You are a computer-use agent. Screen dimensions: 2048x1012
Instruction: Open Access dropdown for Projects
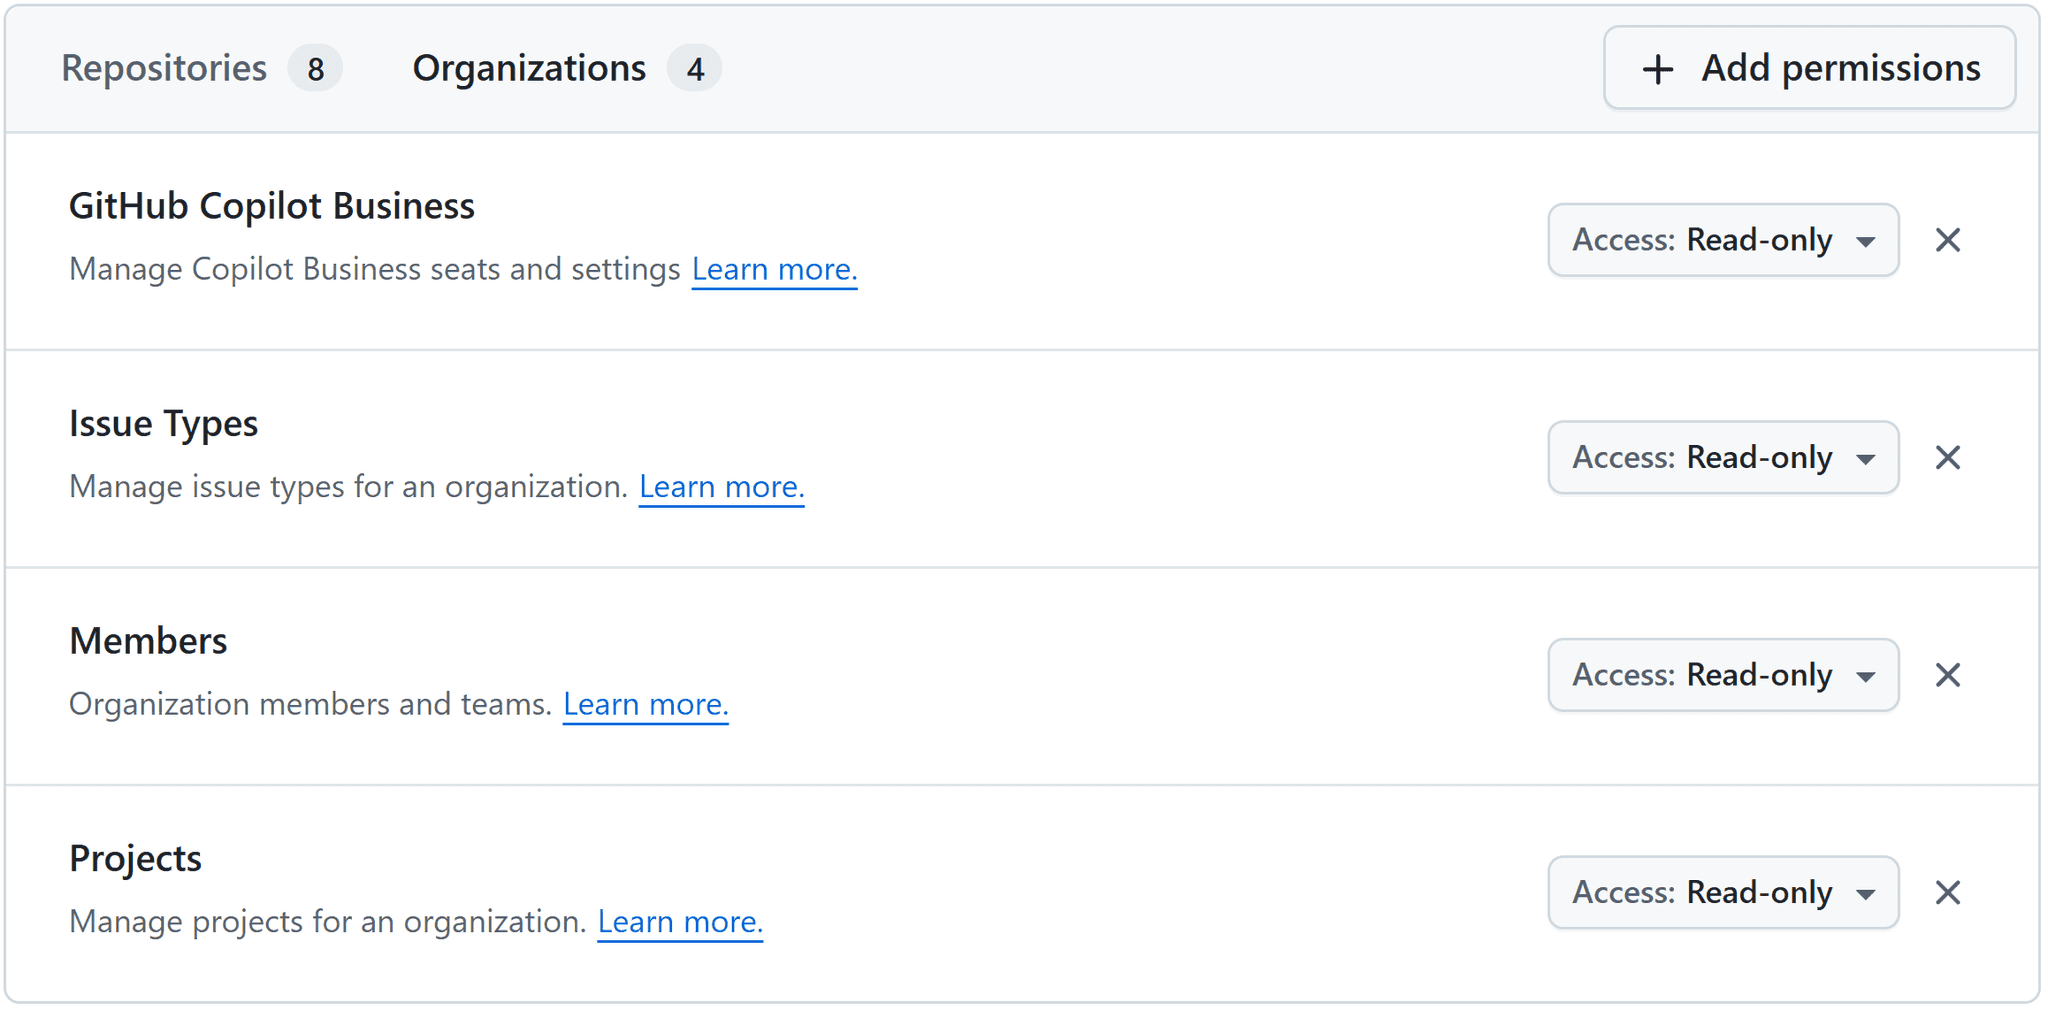coord(1722,892)
